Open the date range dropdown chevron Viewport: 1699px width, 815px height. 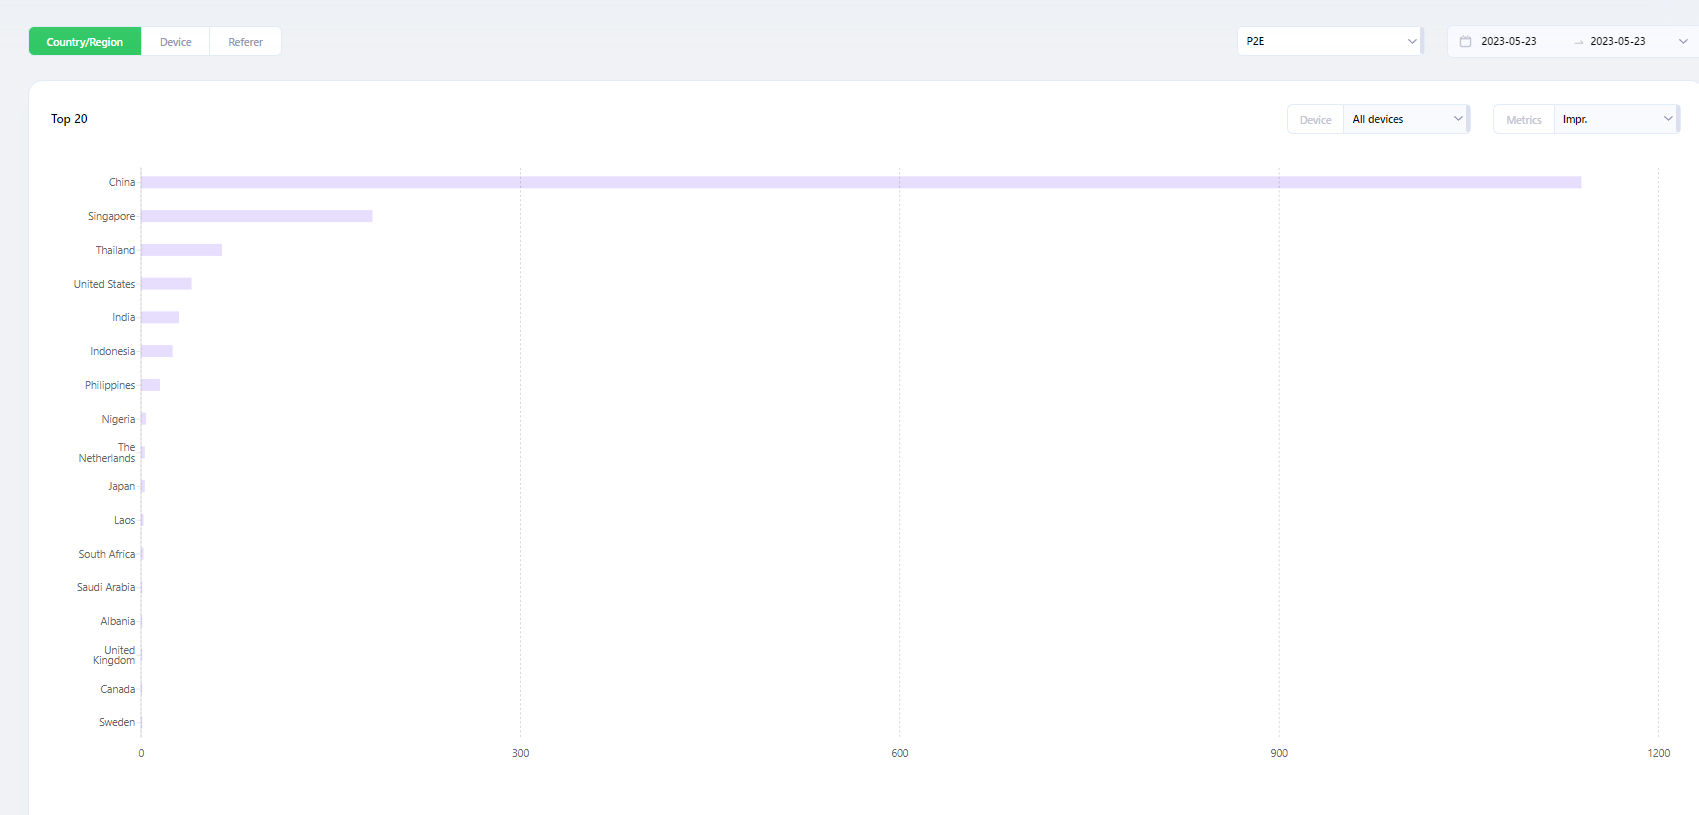[1683, 42]
